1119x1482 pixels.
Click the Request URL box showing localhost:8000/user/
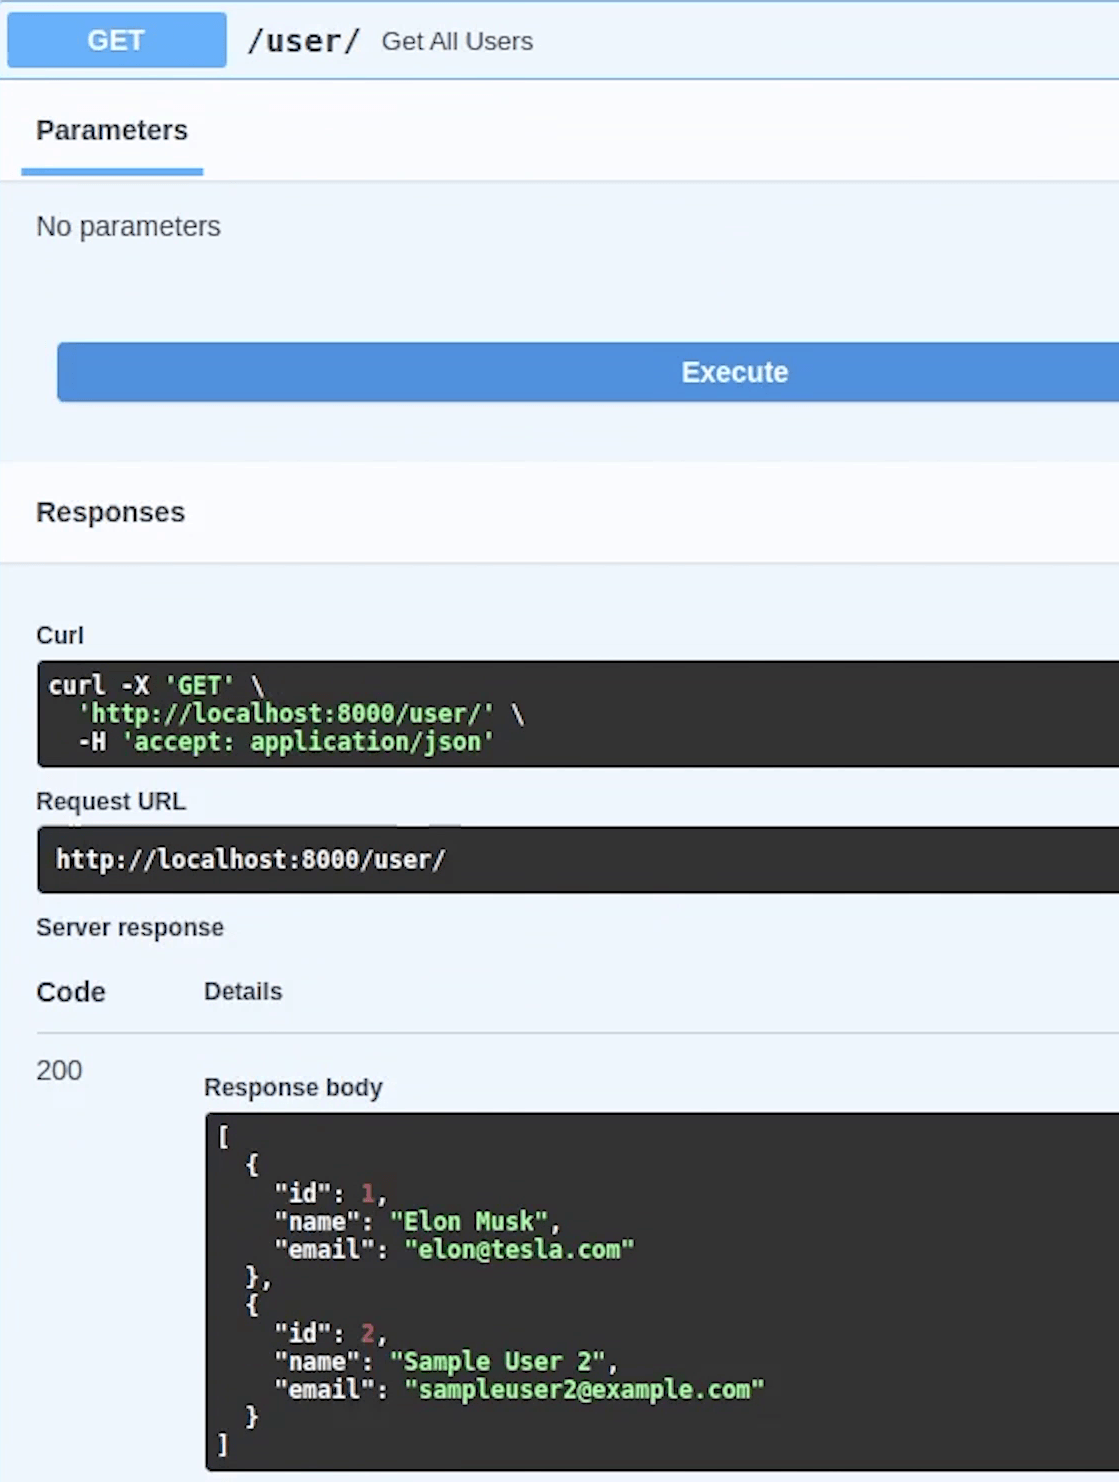point(250,860)
